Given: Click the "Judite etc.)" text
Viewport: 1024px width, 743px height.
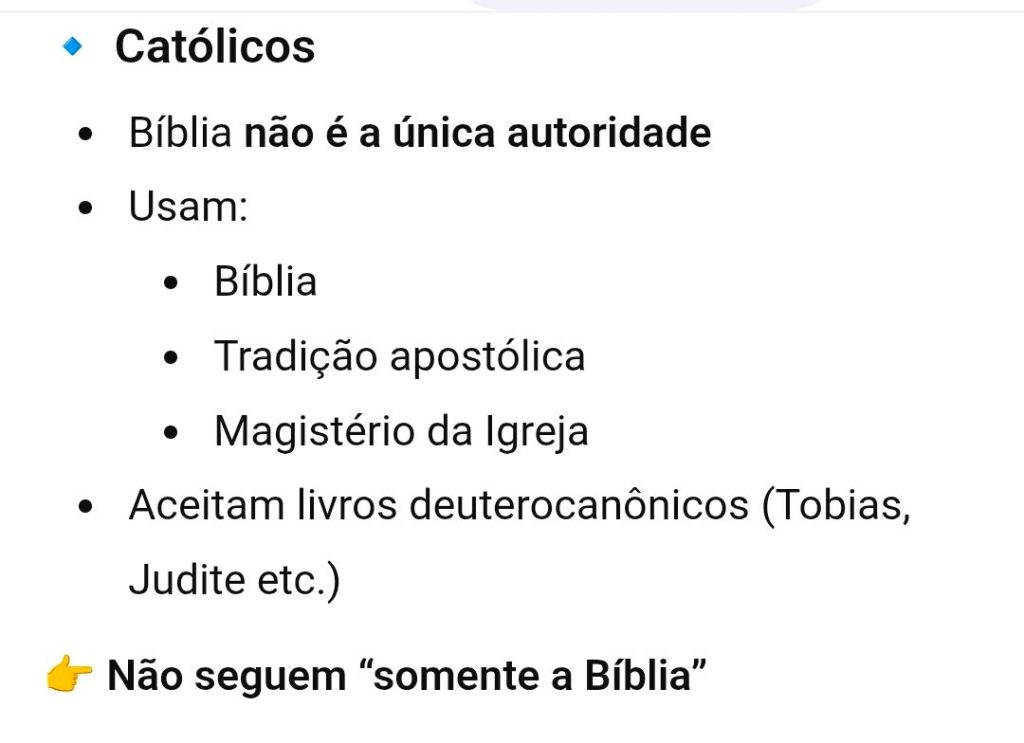Looking at the screenshot, I should (x=234, y=581).
